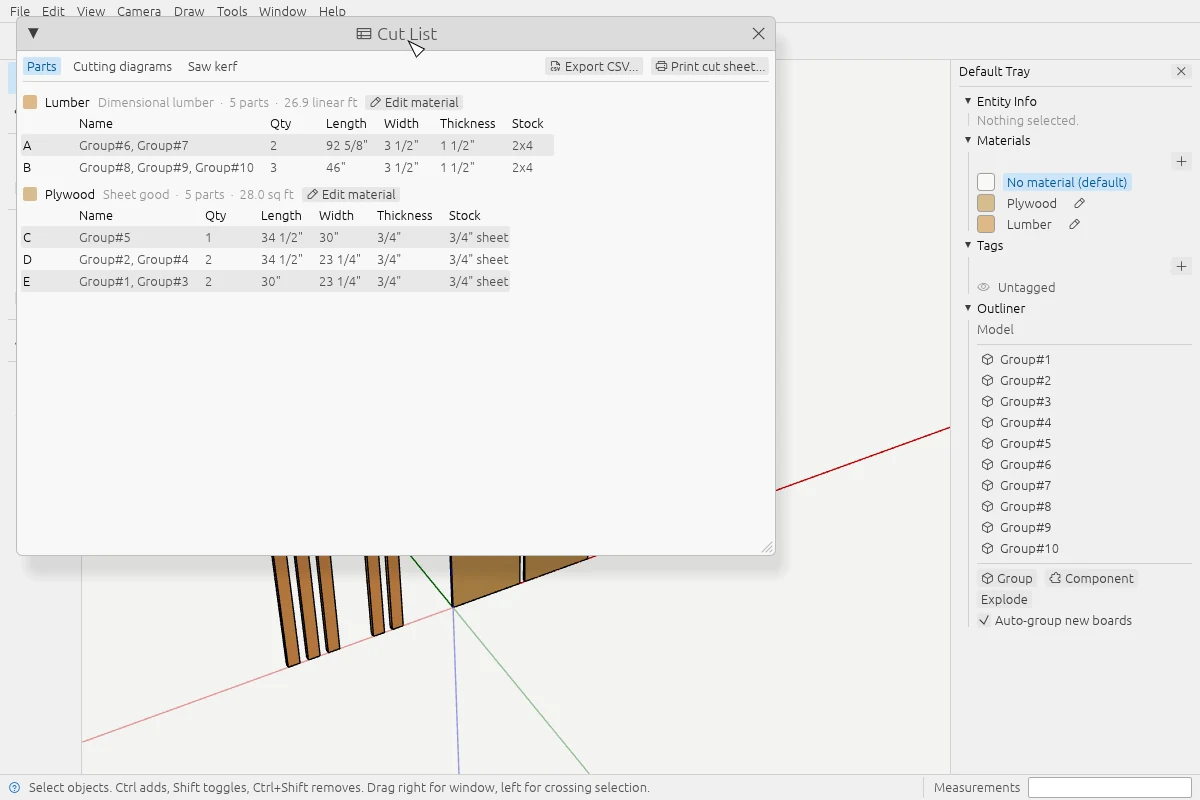Select the Plywood color swatch in Materials

click(986, 203)
